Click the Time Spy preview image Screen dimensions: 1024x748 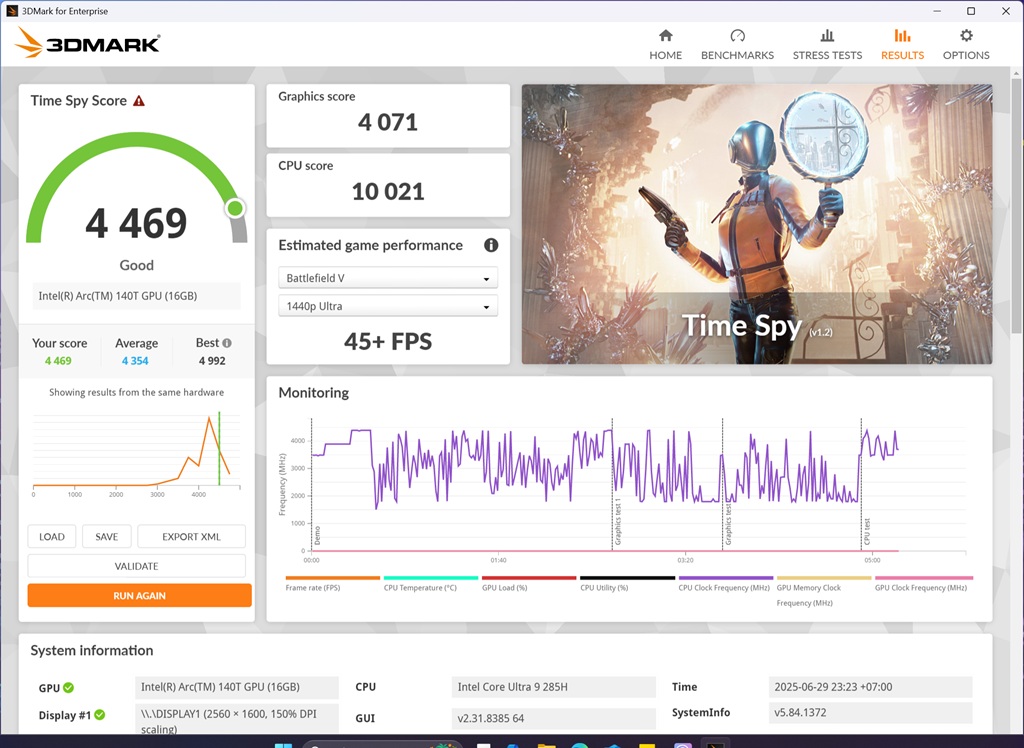pyautogui.click(x=757, y=224)
